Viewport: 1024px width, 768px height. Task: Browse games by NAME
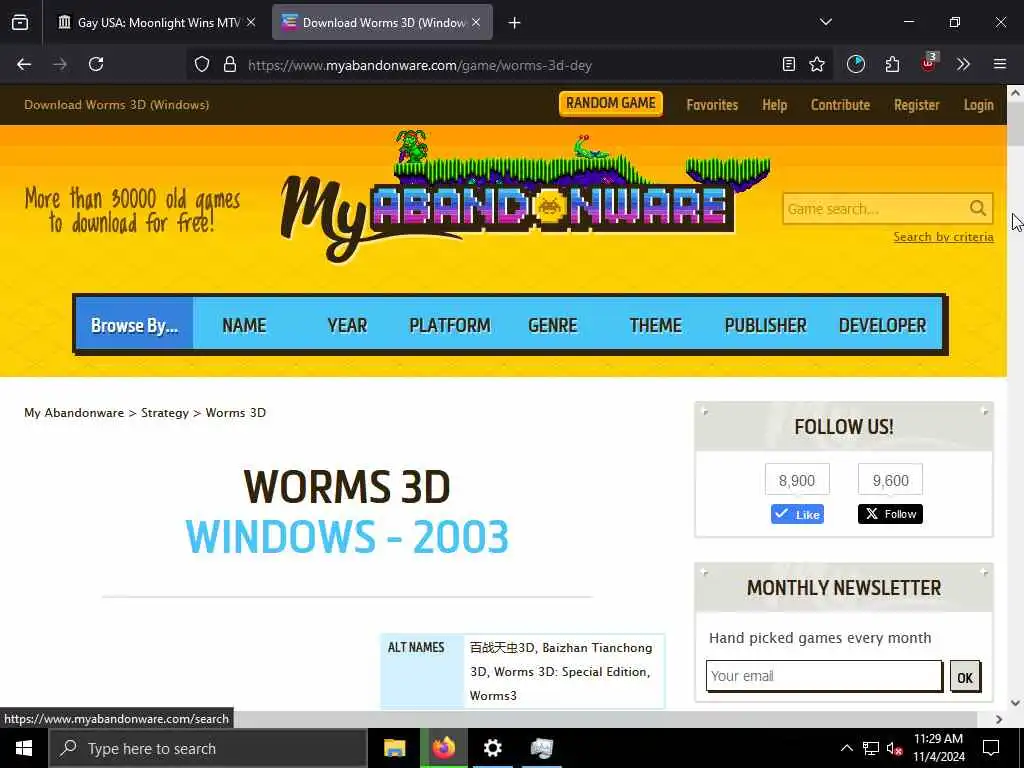(x=244, y=325)
